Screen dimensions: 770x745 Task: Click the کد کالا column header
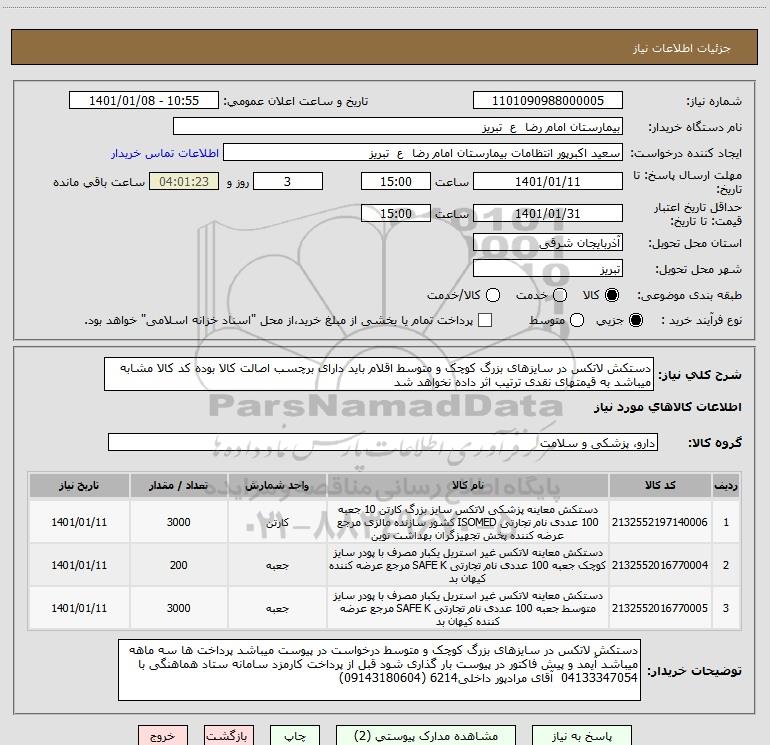pos(660,486)
